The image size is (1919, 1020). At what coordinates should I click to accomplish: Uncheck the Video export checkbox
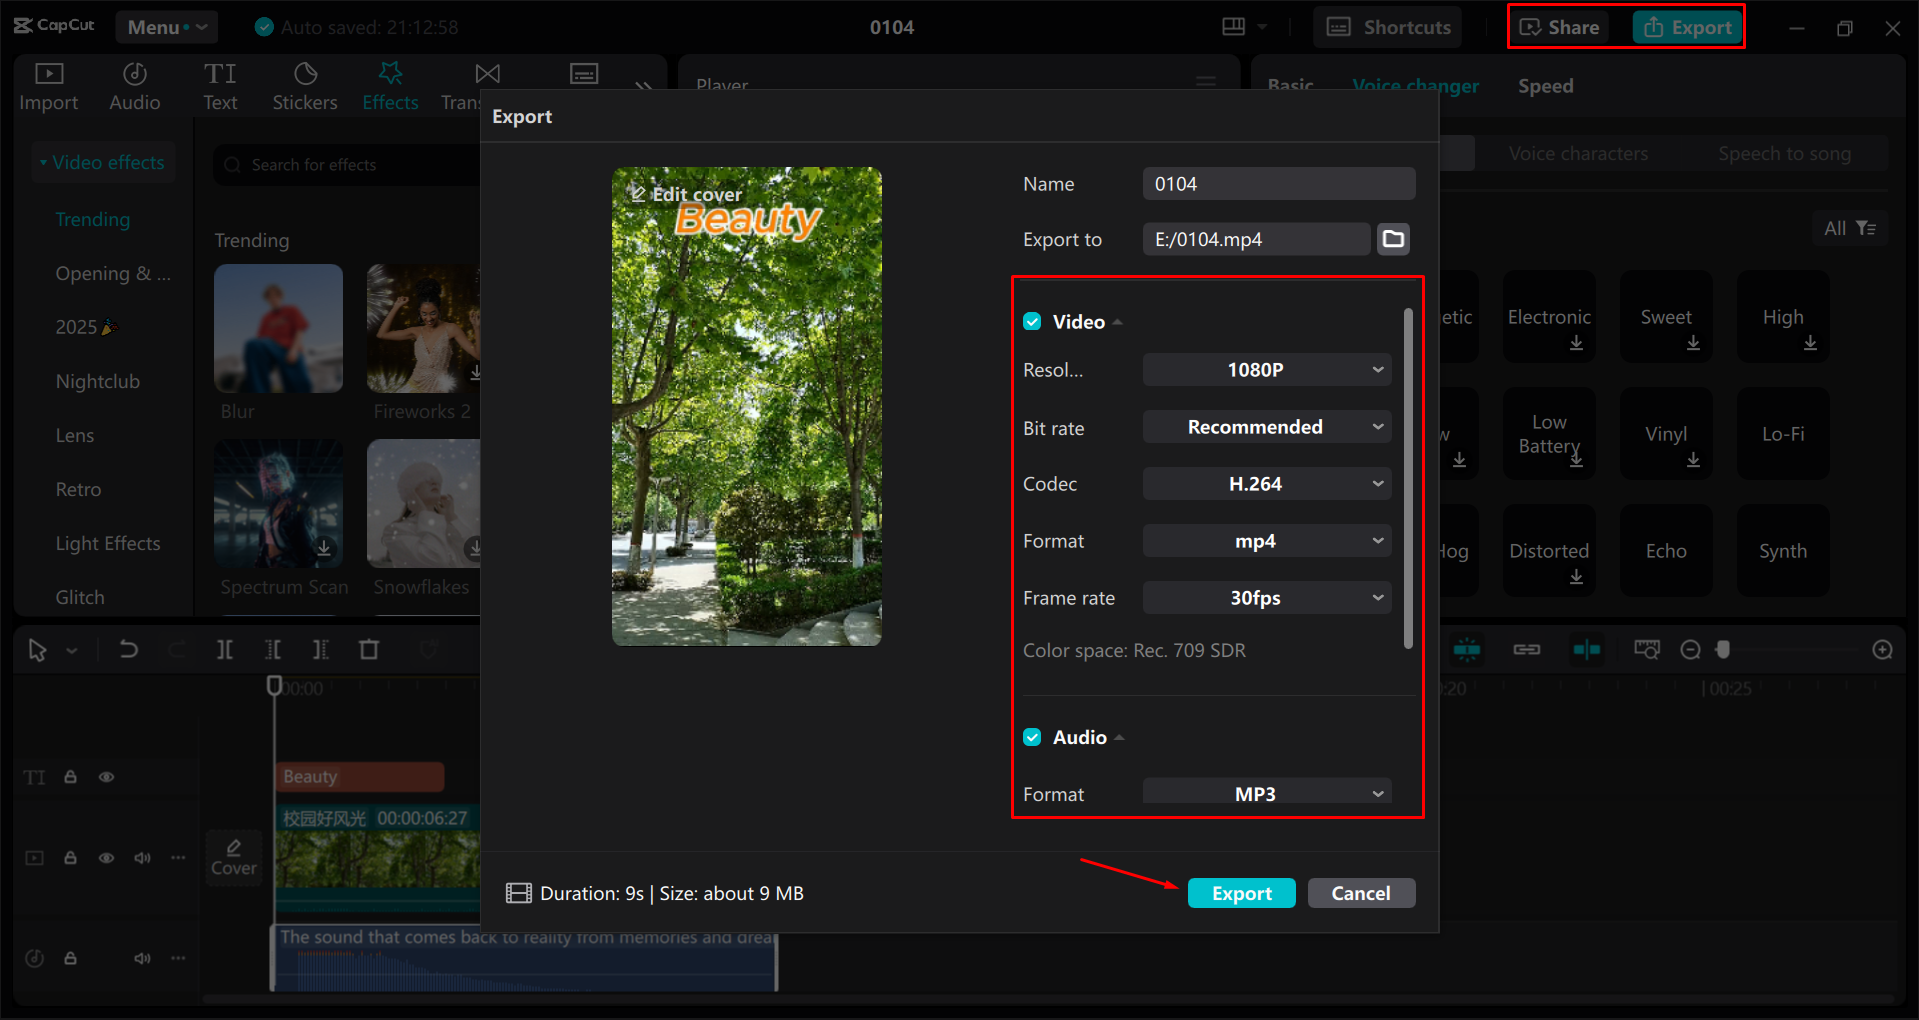coord(1031,321)
